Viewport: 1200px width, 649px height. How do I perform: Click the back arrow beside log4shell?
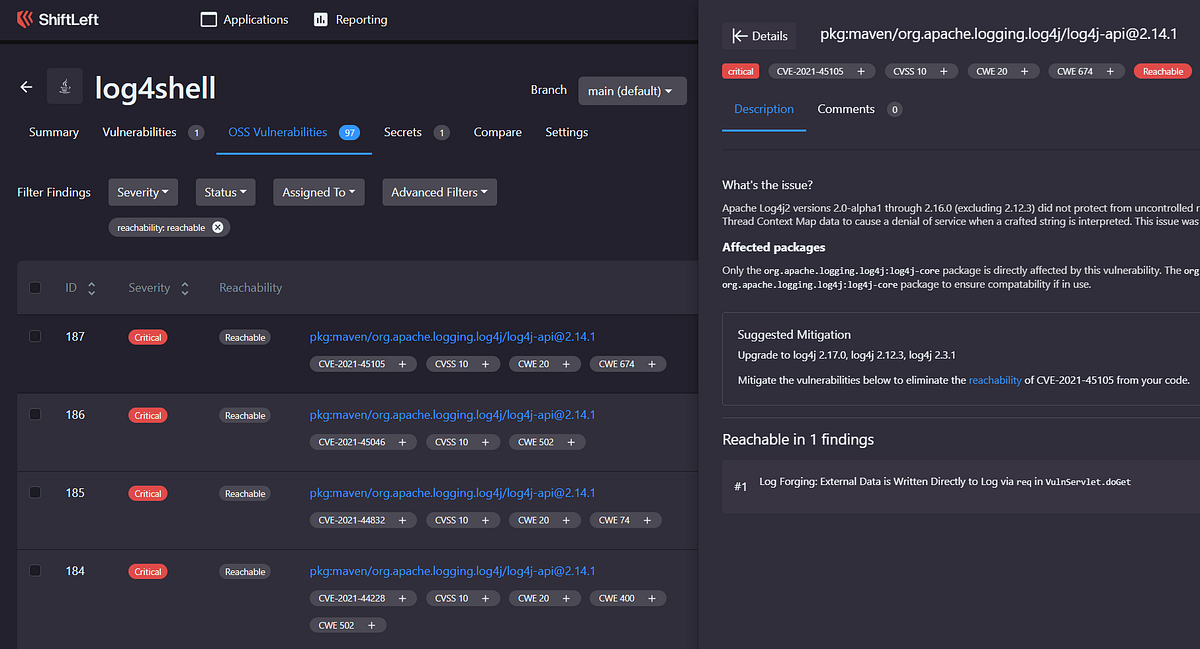click(26, 87)
